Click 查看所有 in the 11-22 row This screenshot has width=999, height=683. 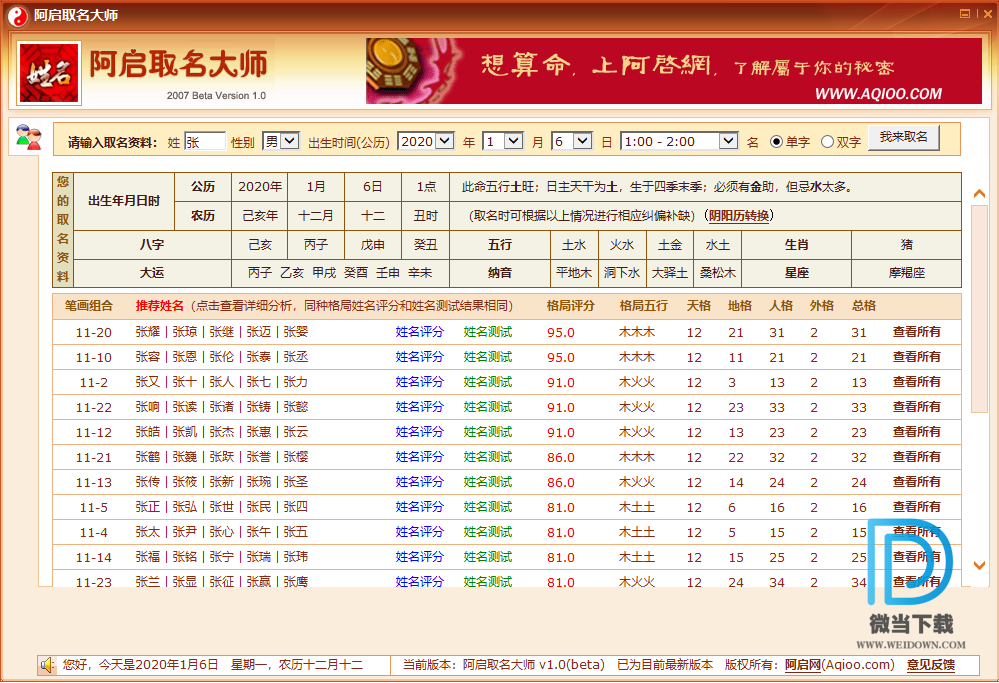tap(917, 406)
